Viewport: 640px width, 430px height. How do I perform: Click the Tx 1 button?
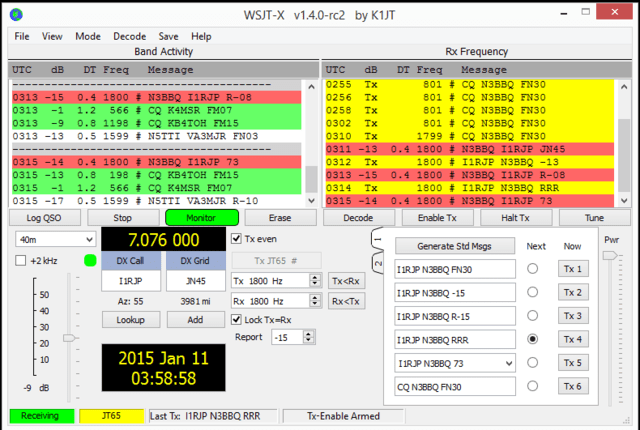click(x=573, y=269)
